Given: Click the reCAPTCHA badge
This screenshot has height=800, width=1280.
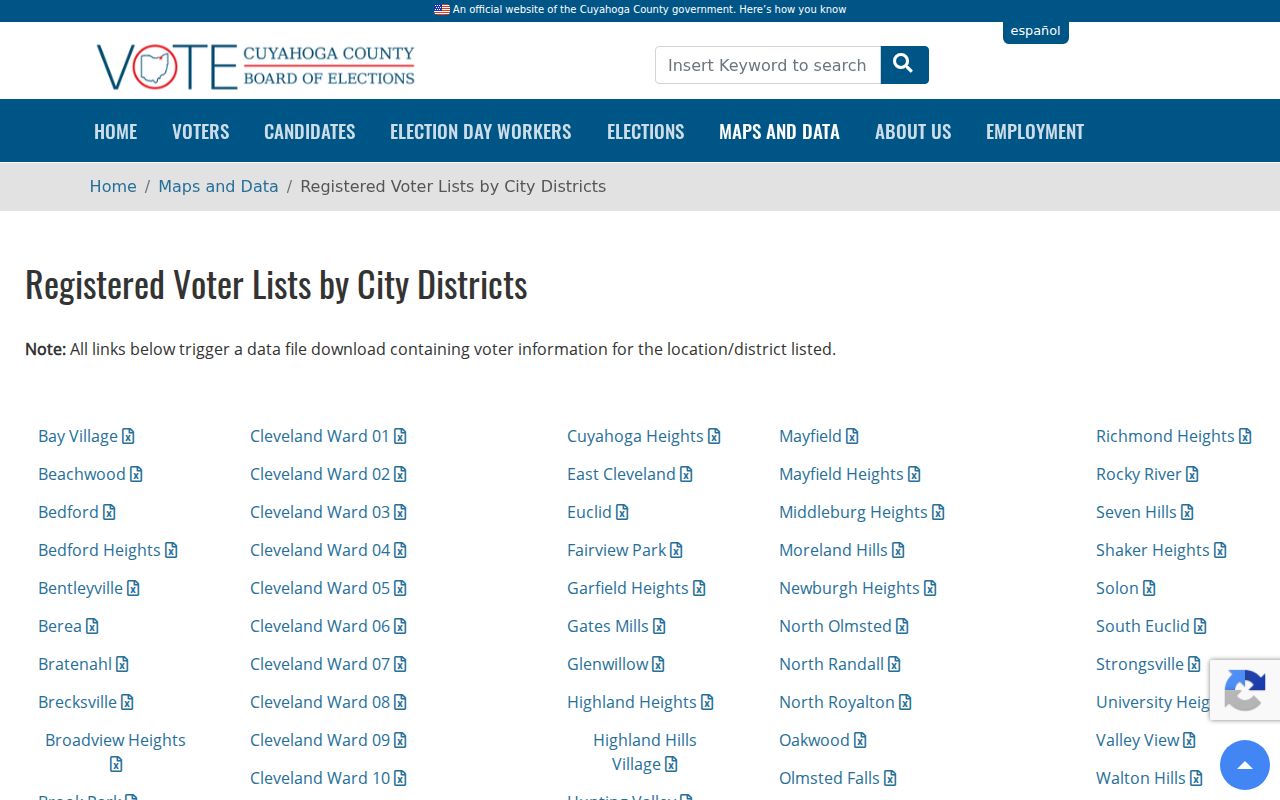Looking at the screenshot, I should tap(1245, 690).
